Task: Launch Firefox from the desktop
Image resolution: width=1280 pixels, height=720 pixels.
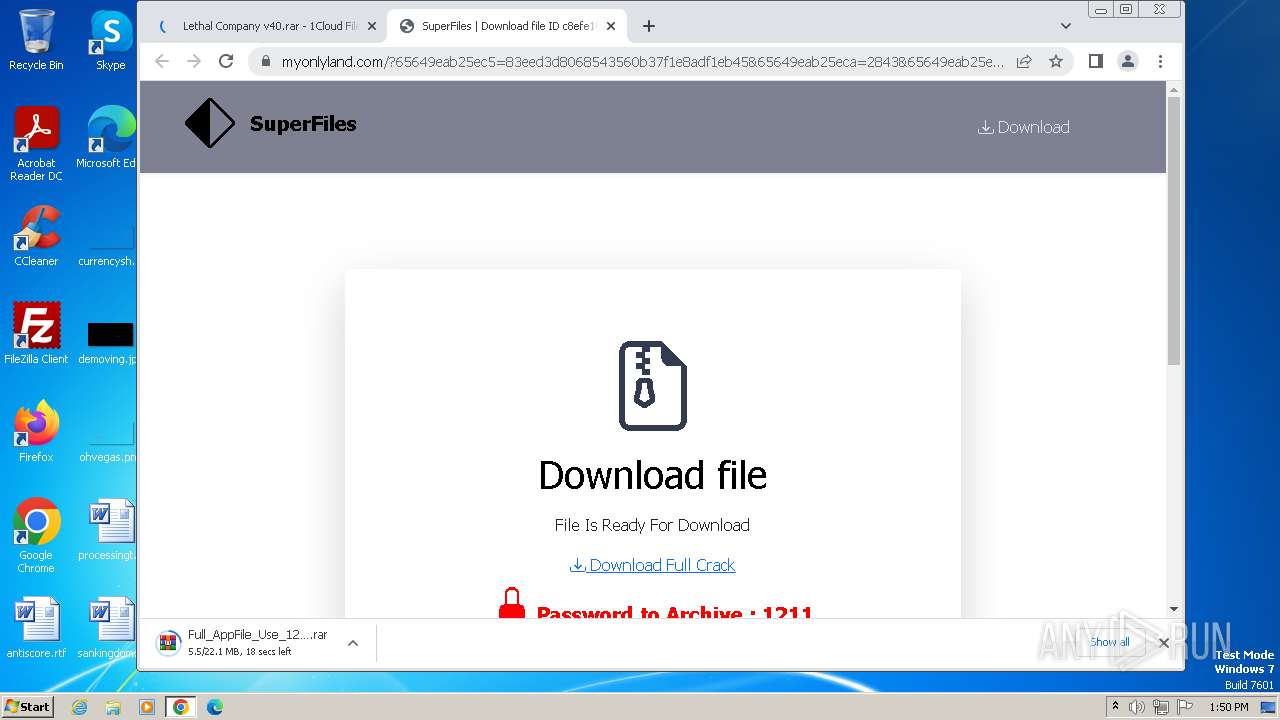Action: tap(36, 432)
